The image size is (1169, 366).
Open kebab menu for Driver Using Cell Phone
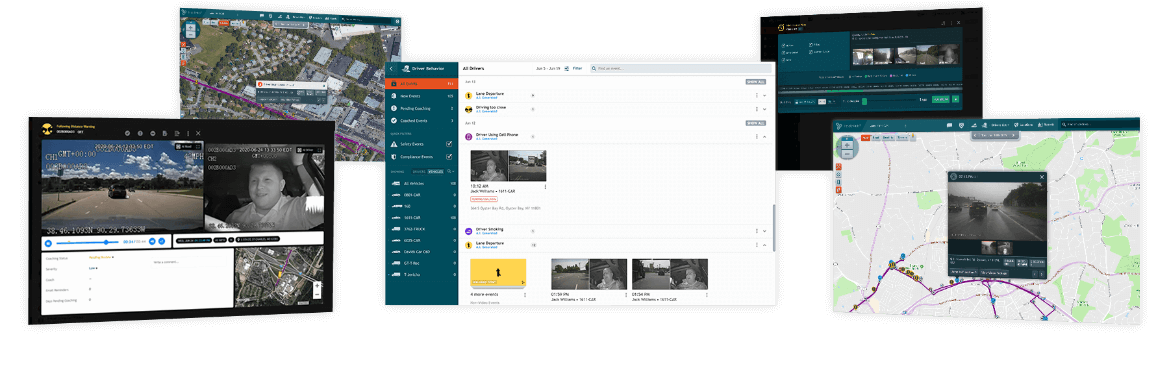(756, 136)
